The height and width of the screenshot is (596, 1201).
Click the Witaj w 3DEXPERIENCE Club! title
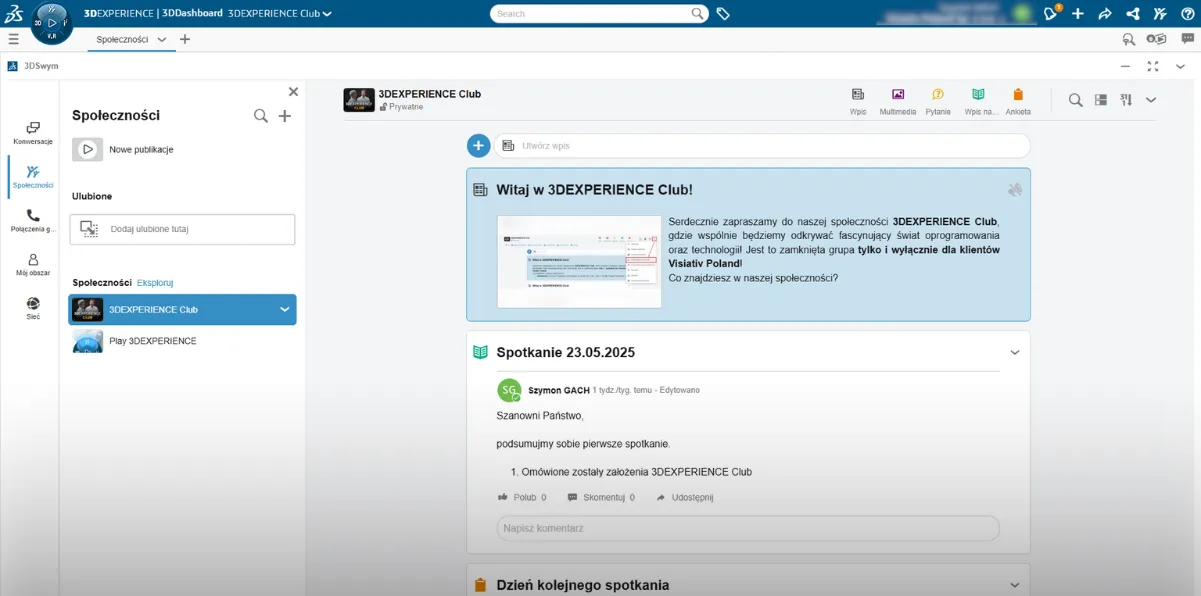[594, 190]
